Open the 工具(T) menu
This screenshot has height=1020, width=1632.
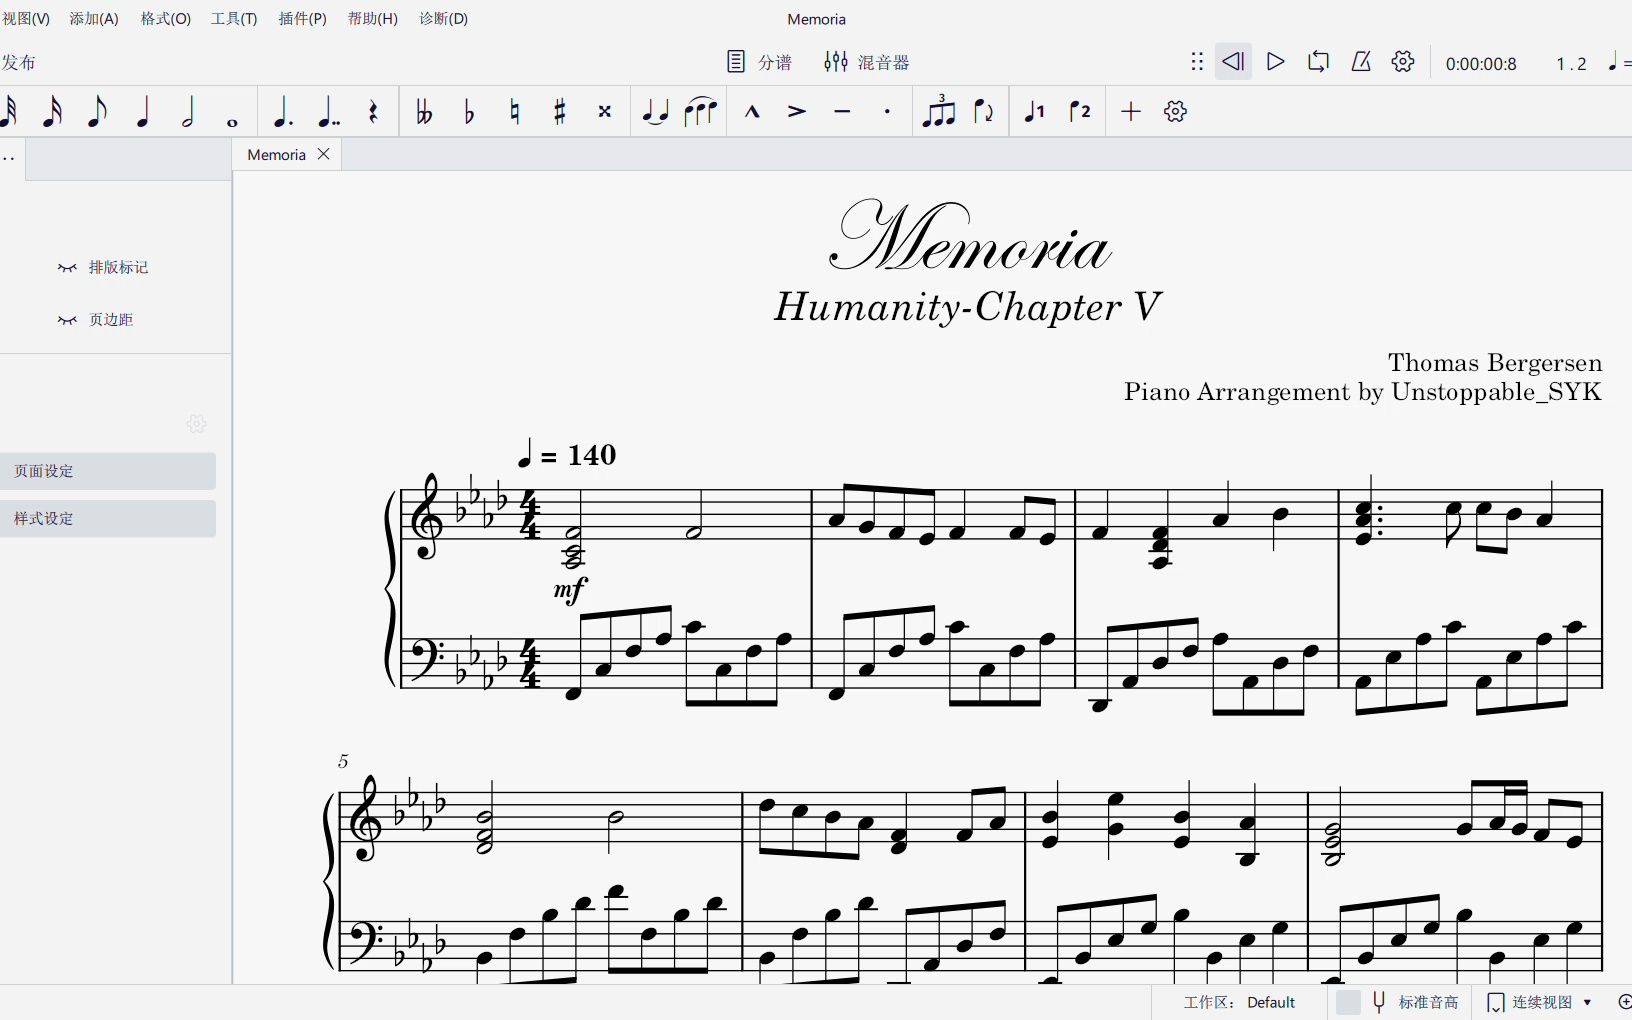click(234, 19)
